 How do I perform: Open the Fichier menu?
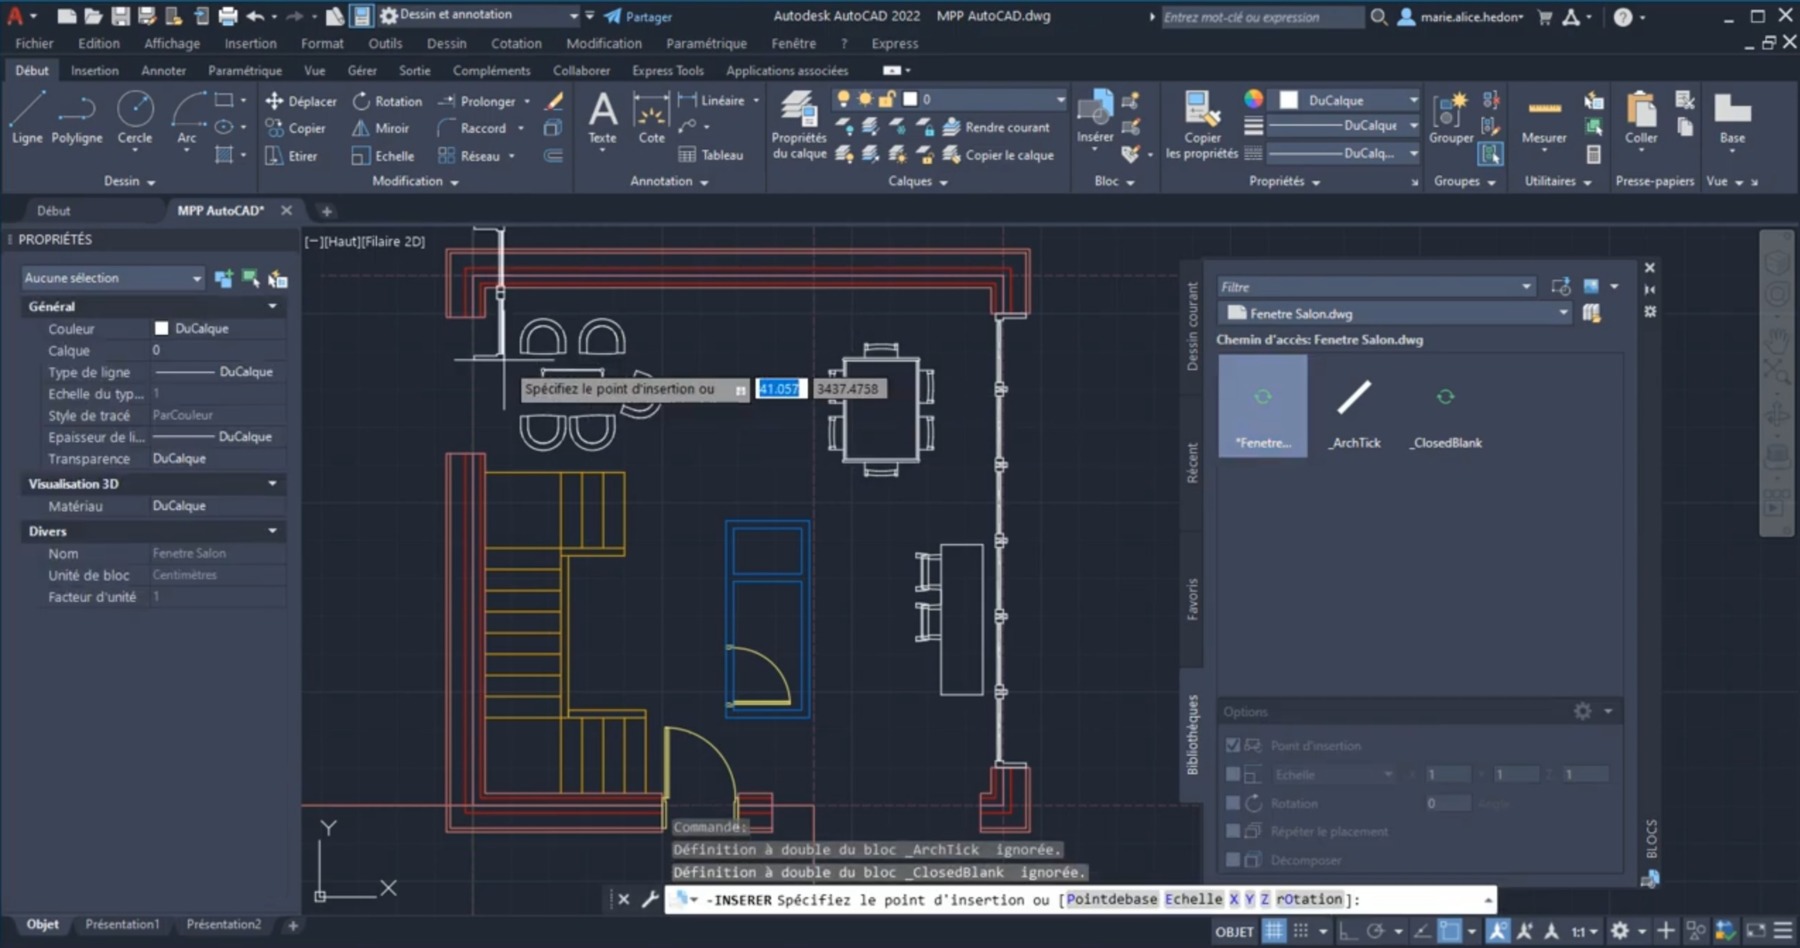35,43
